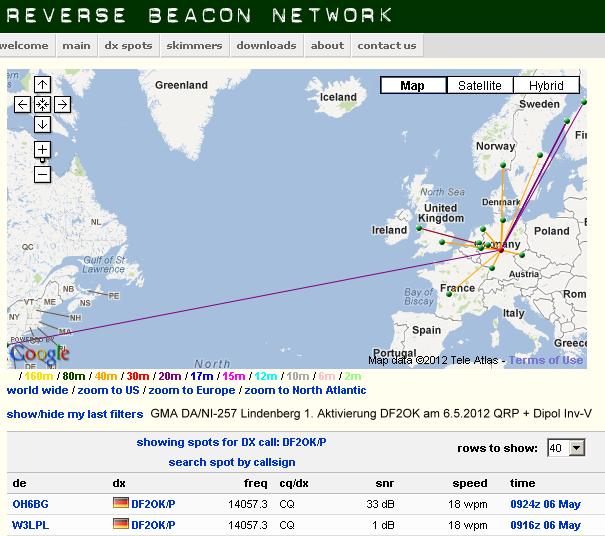Viewport: 605px width, 536px height.
Task: Open the main tab
Action: (76, 46)
